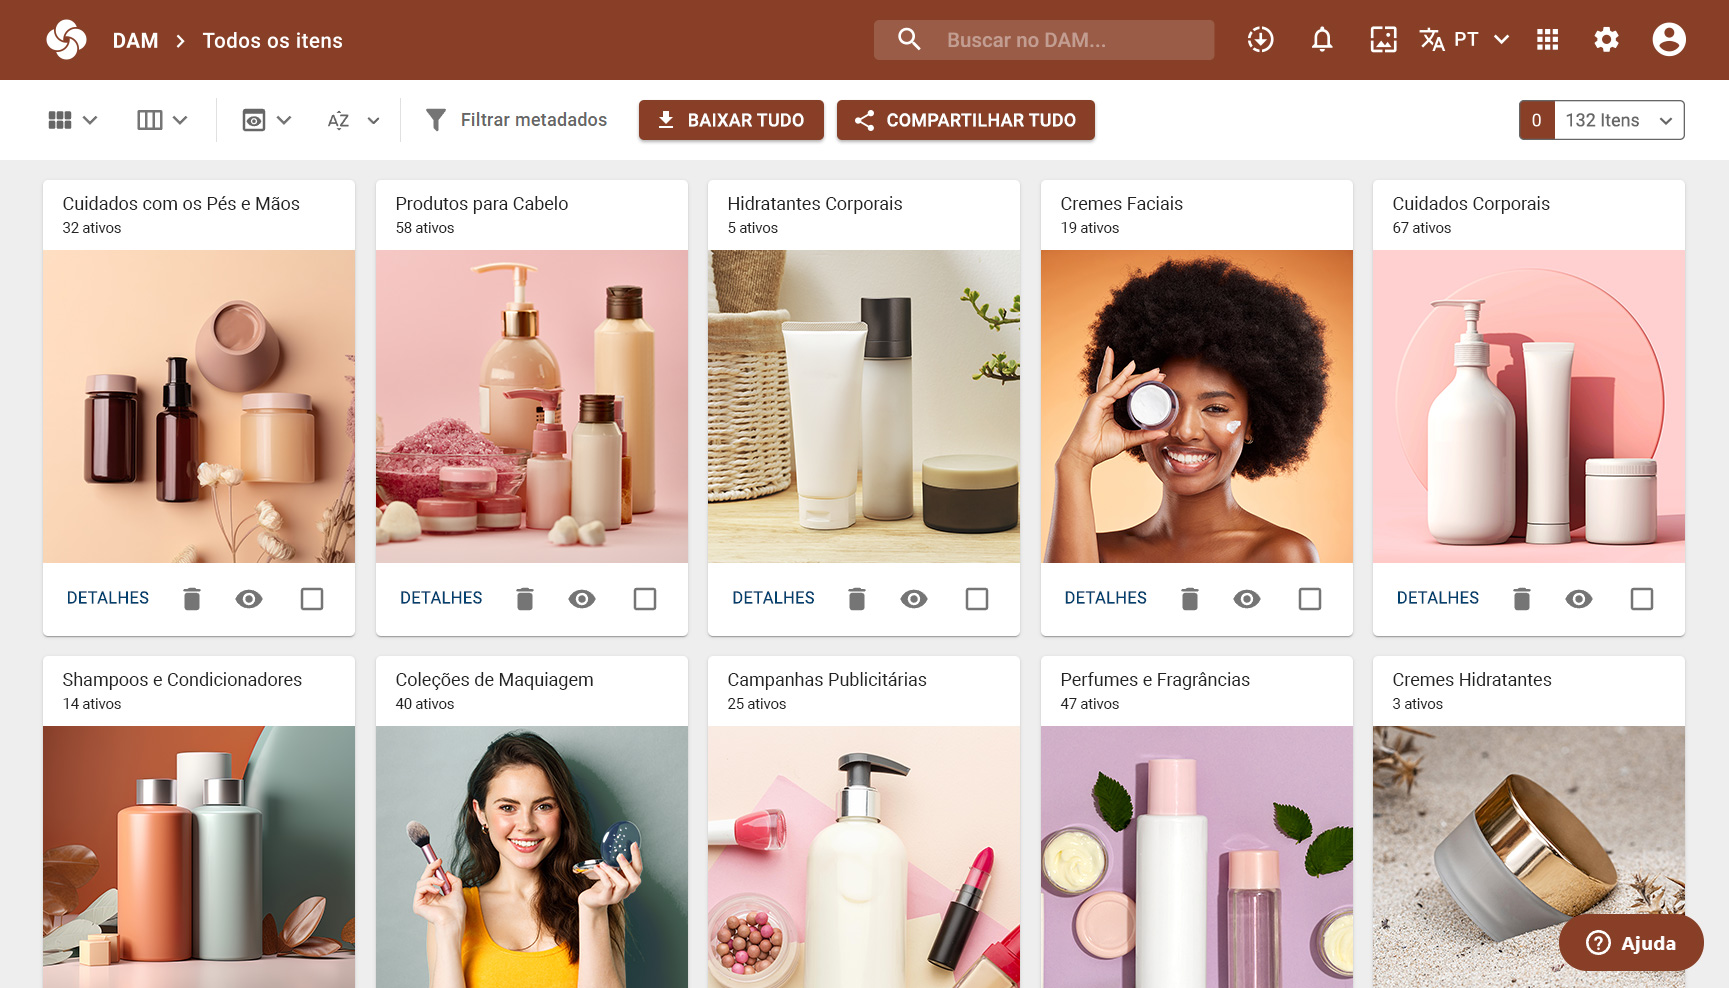Image resolution: width=1729 pixels, height=988 pixels.
Task: Preview the Hidratantes Corporais folder
Action: [914, 599]
